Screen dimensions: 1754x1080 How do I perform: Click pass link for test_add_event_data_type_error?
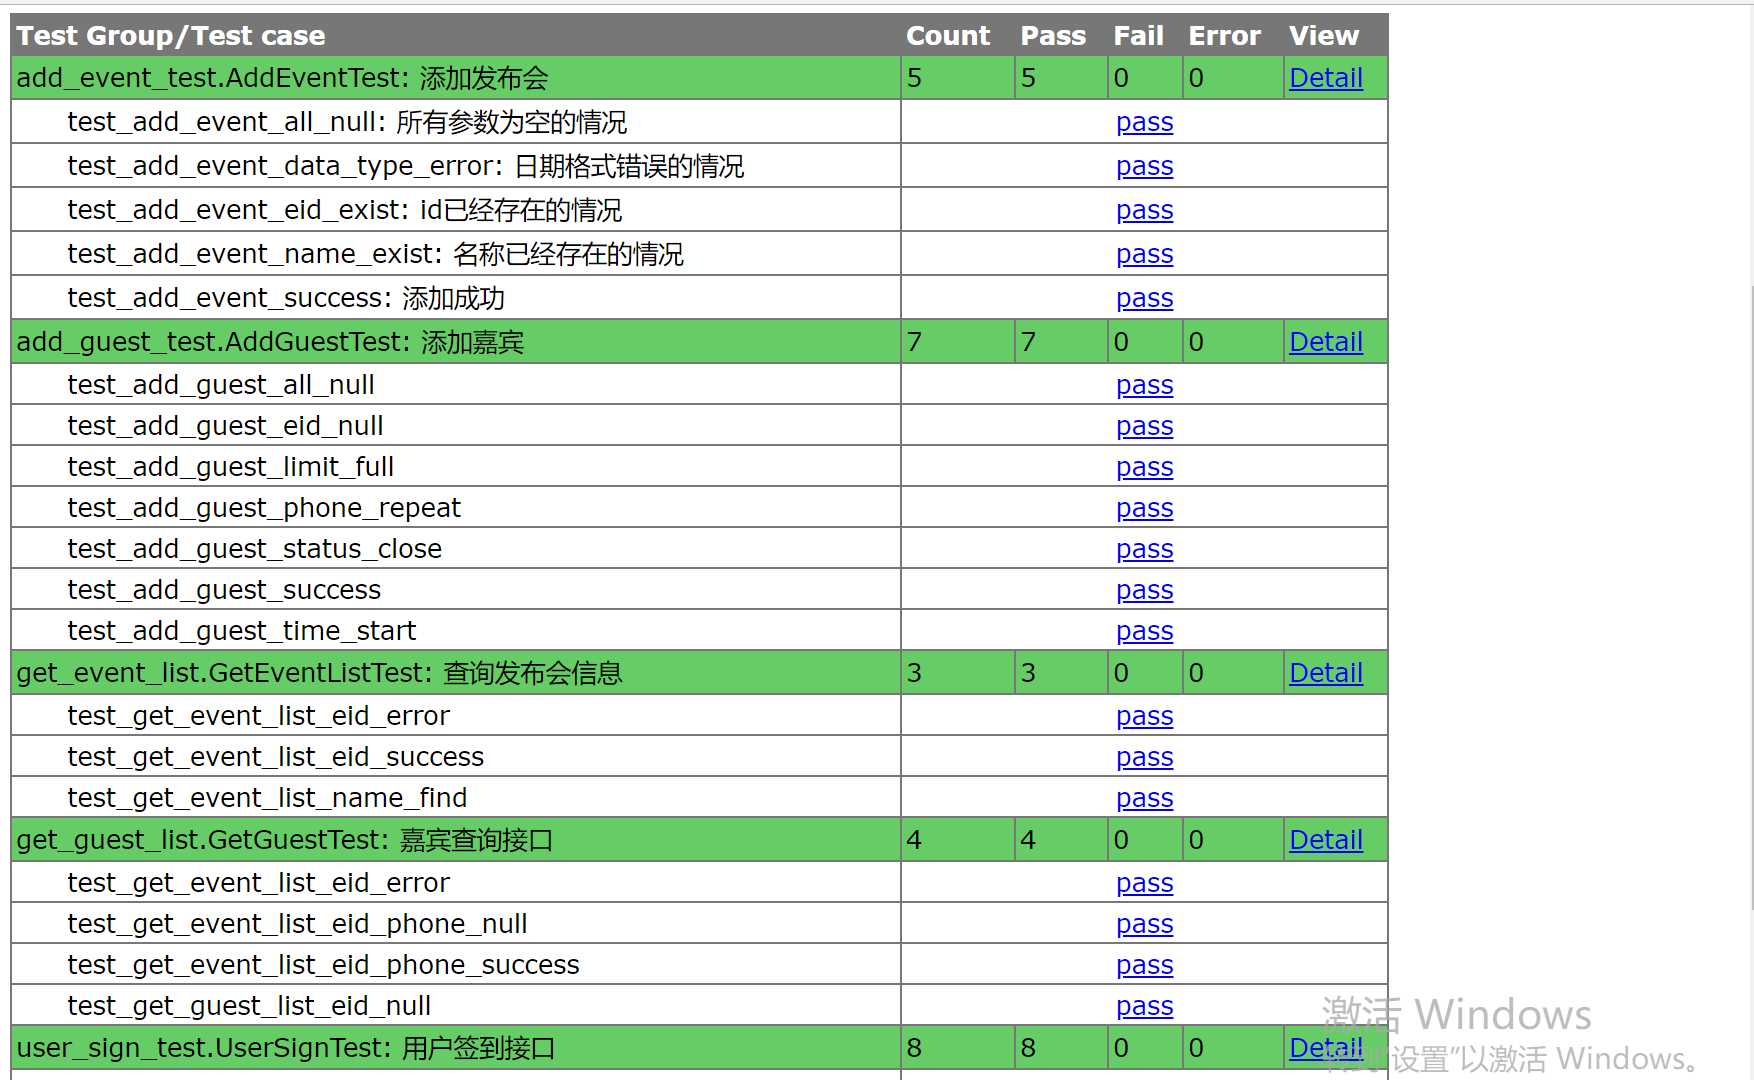[x=1144, y=167]
